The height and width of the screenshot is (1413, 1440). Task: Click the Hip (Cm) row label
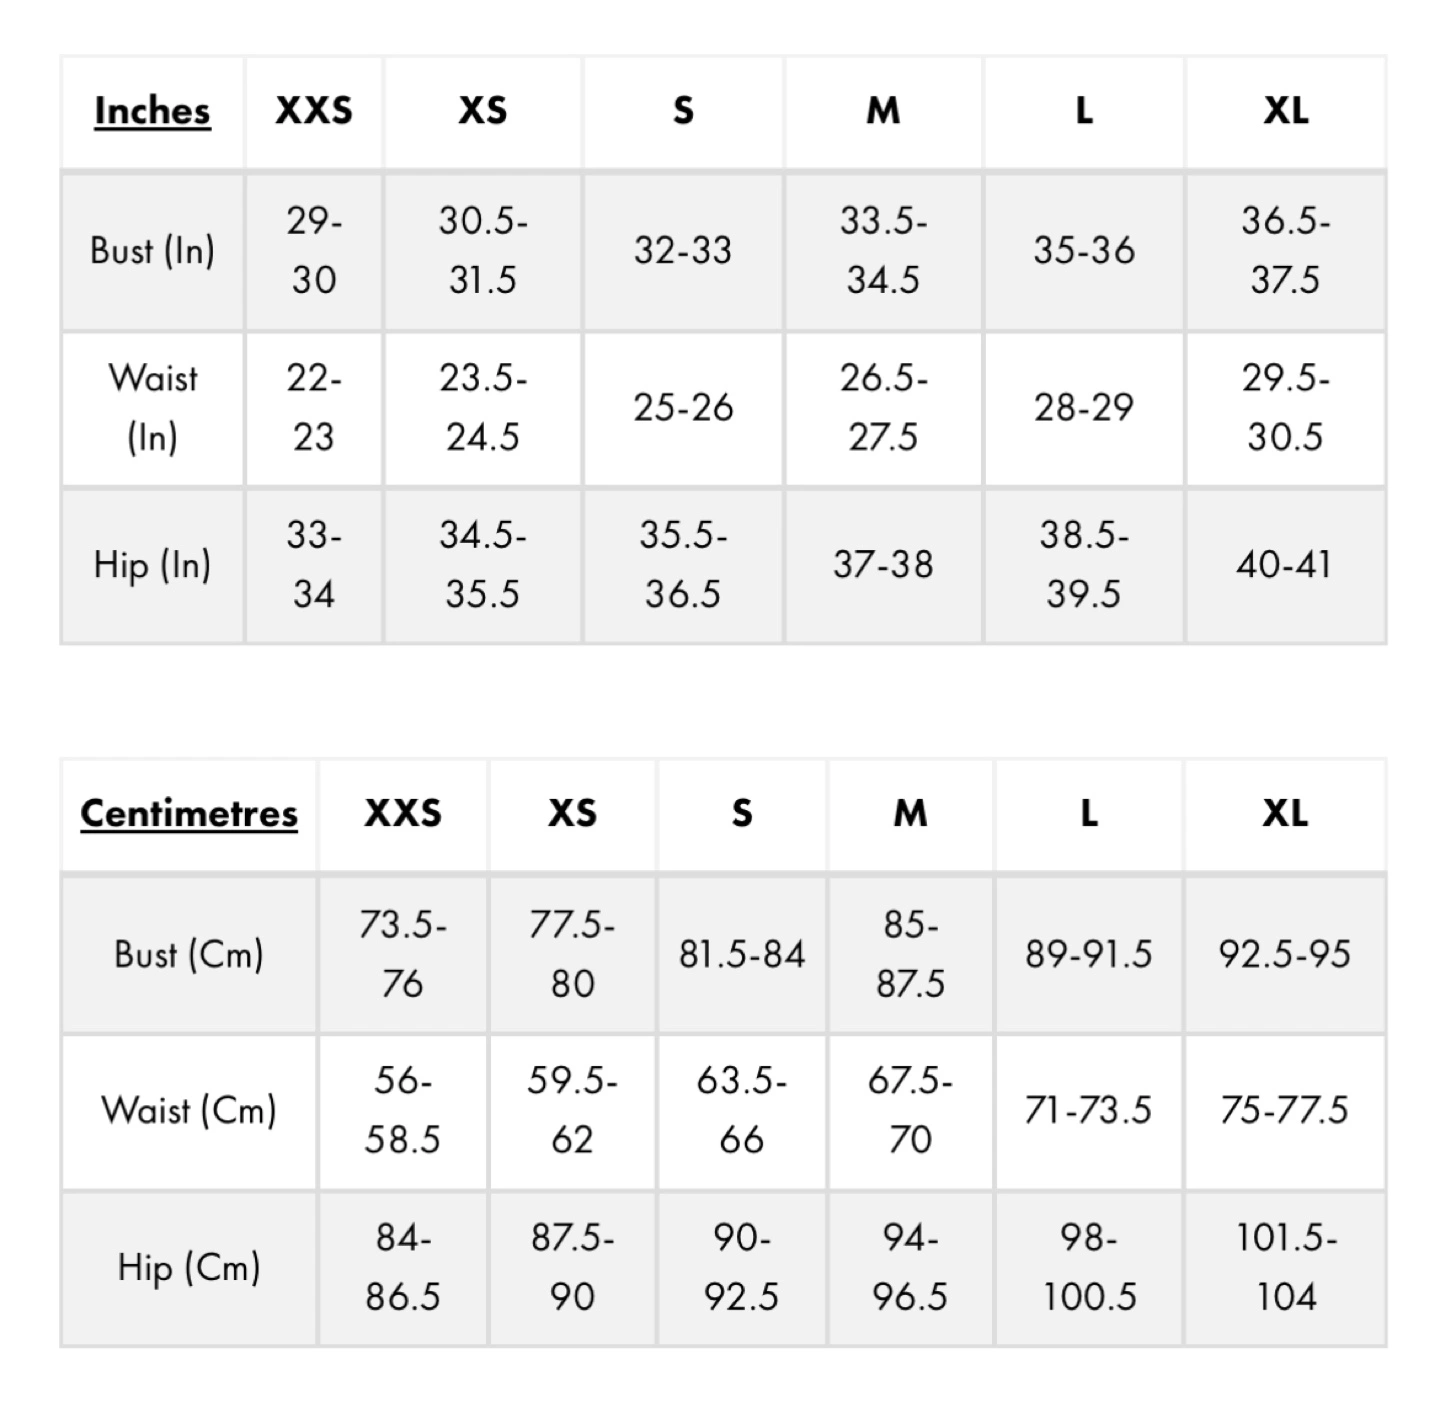pos(189,1268)
